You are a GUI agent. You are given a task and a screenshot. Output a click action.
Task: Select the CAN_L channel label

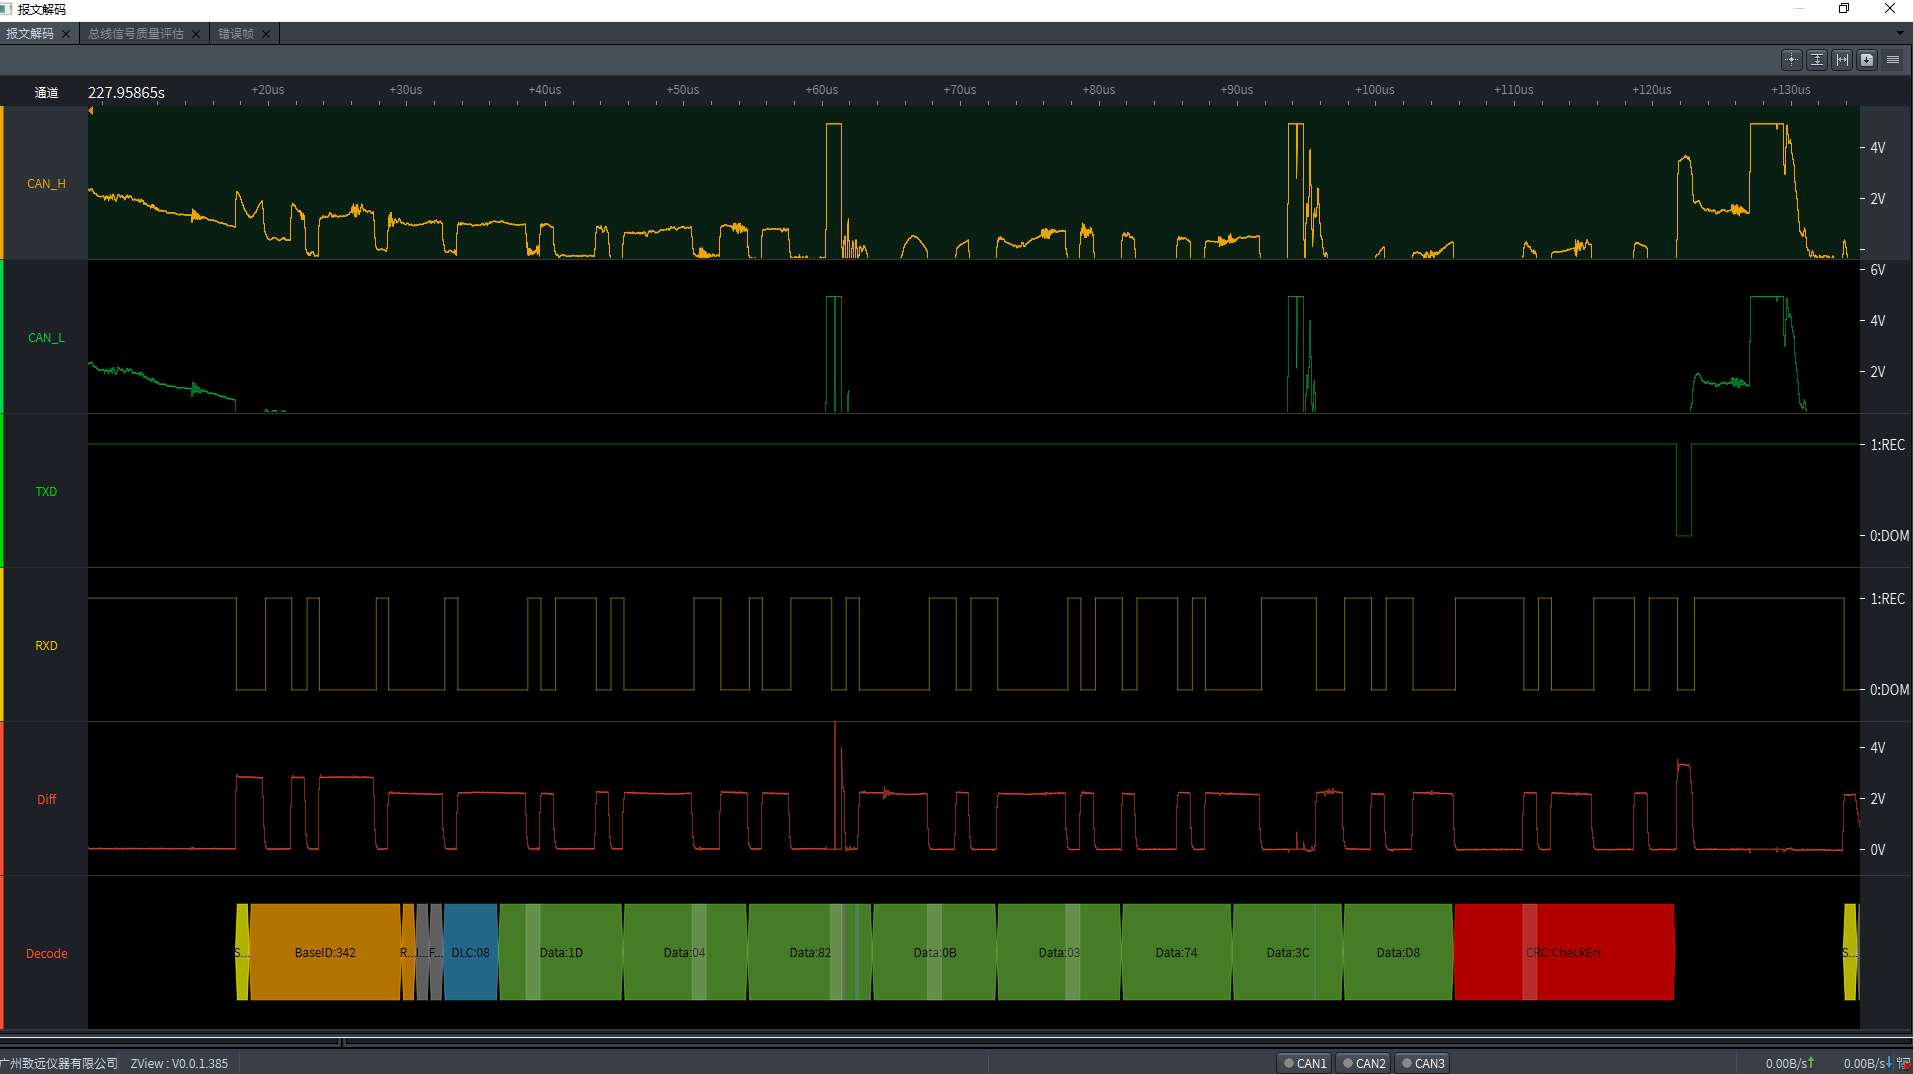[x=46, y=338]
